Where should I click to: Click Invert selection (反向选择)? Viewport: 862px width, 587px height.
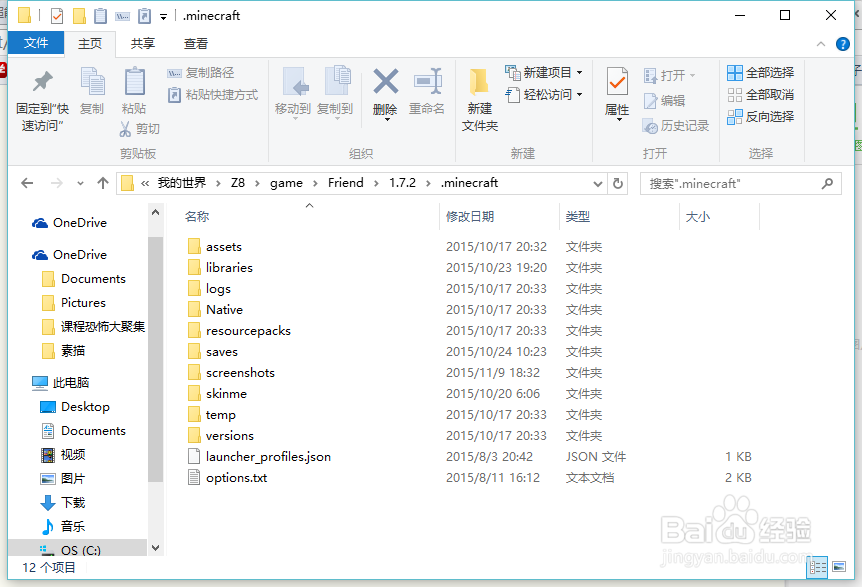click(760, 117)
